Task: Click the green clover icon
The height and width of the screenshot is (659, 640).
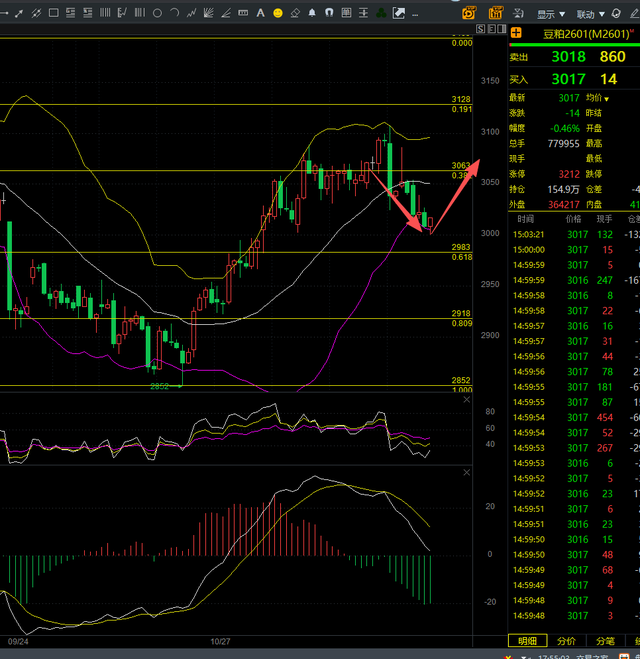Action: [x=381, y=13]
